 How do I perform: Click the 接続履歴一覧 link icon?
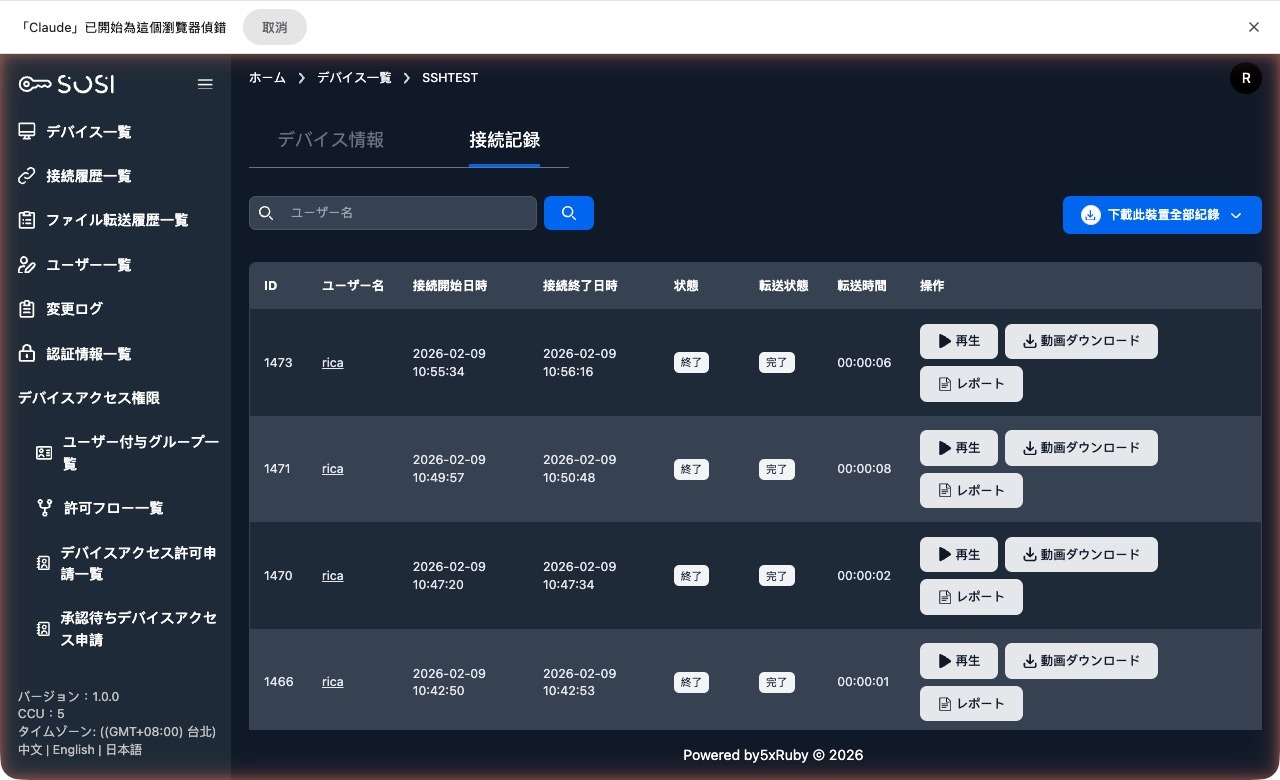click(x=27, y=175)
